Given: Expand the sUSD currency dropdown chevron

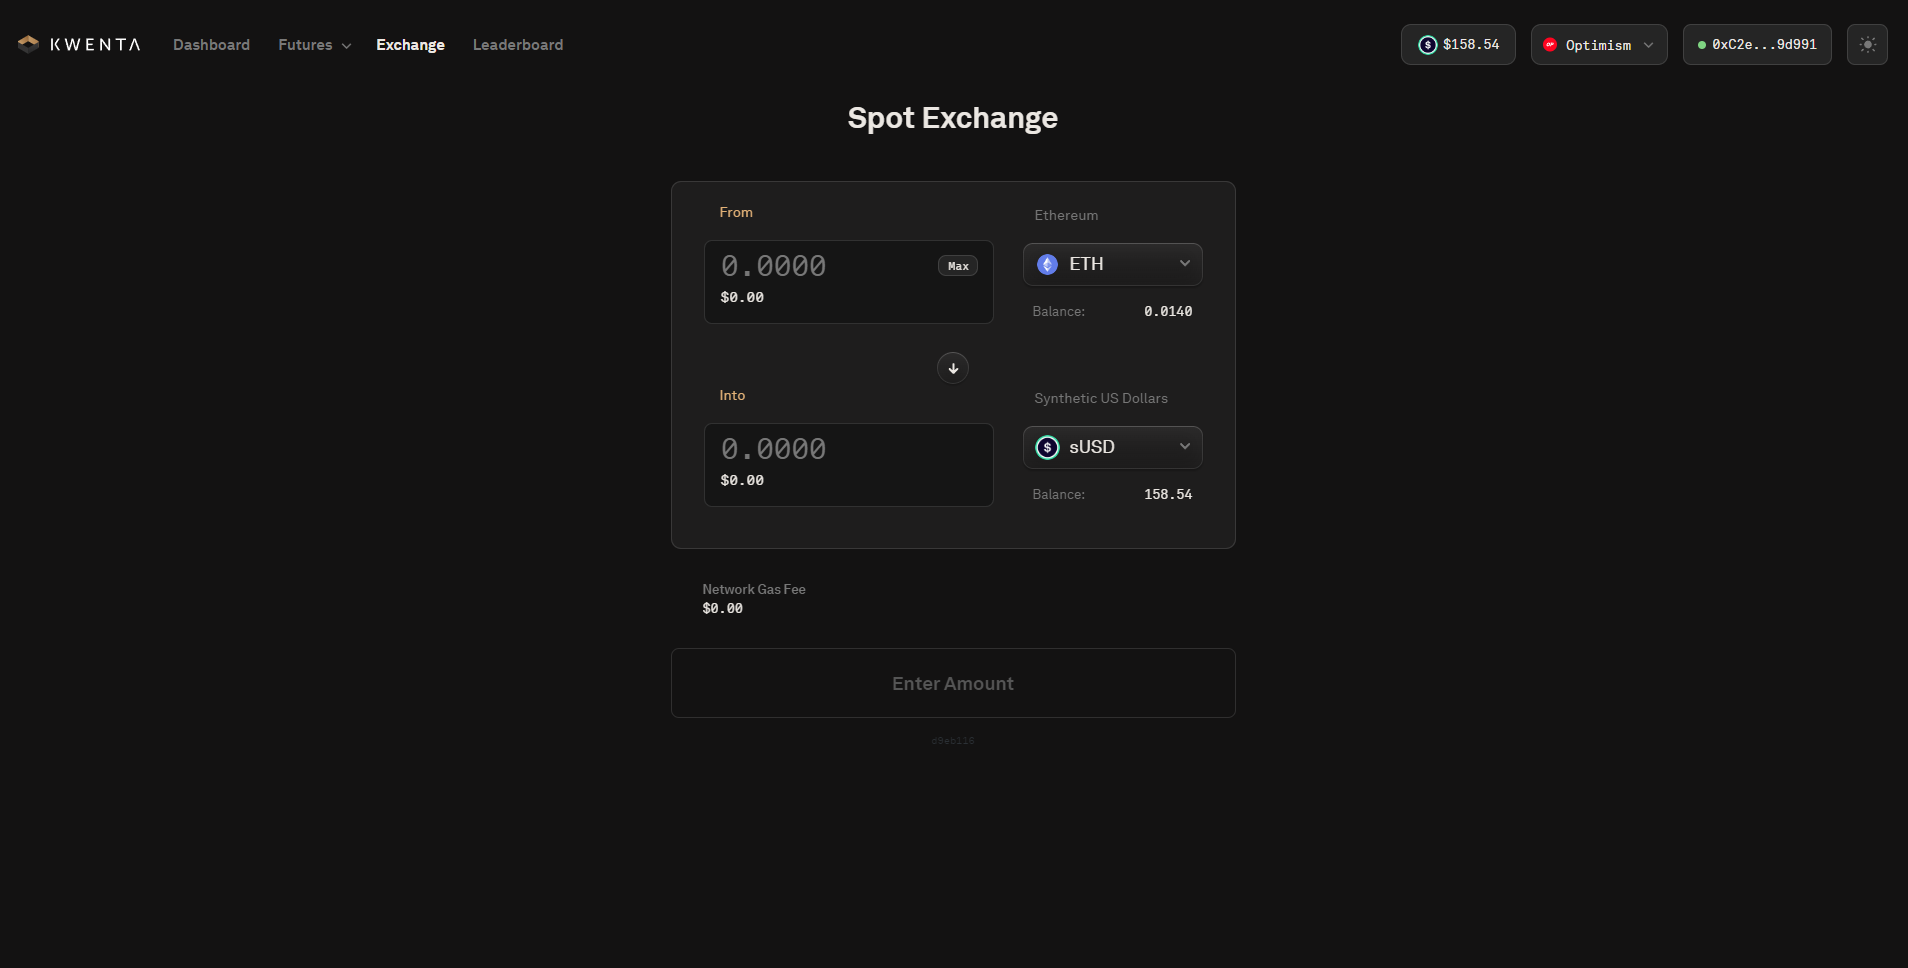Looking at the screenshot, I should 1184,447.
